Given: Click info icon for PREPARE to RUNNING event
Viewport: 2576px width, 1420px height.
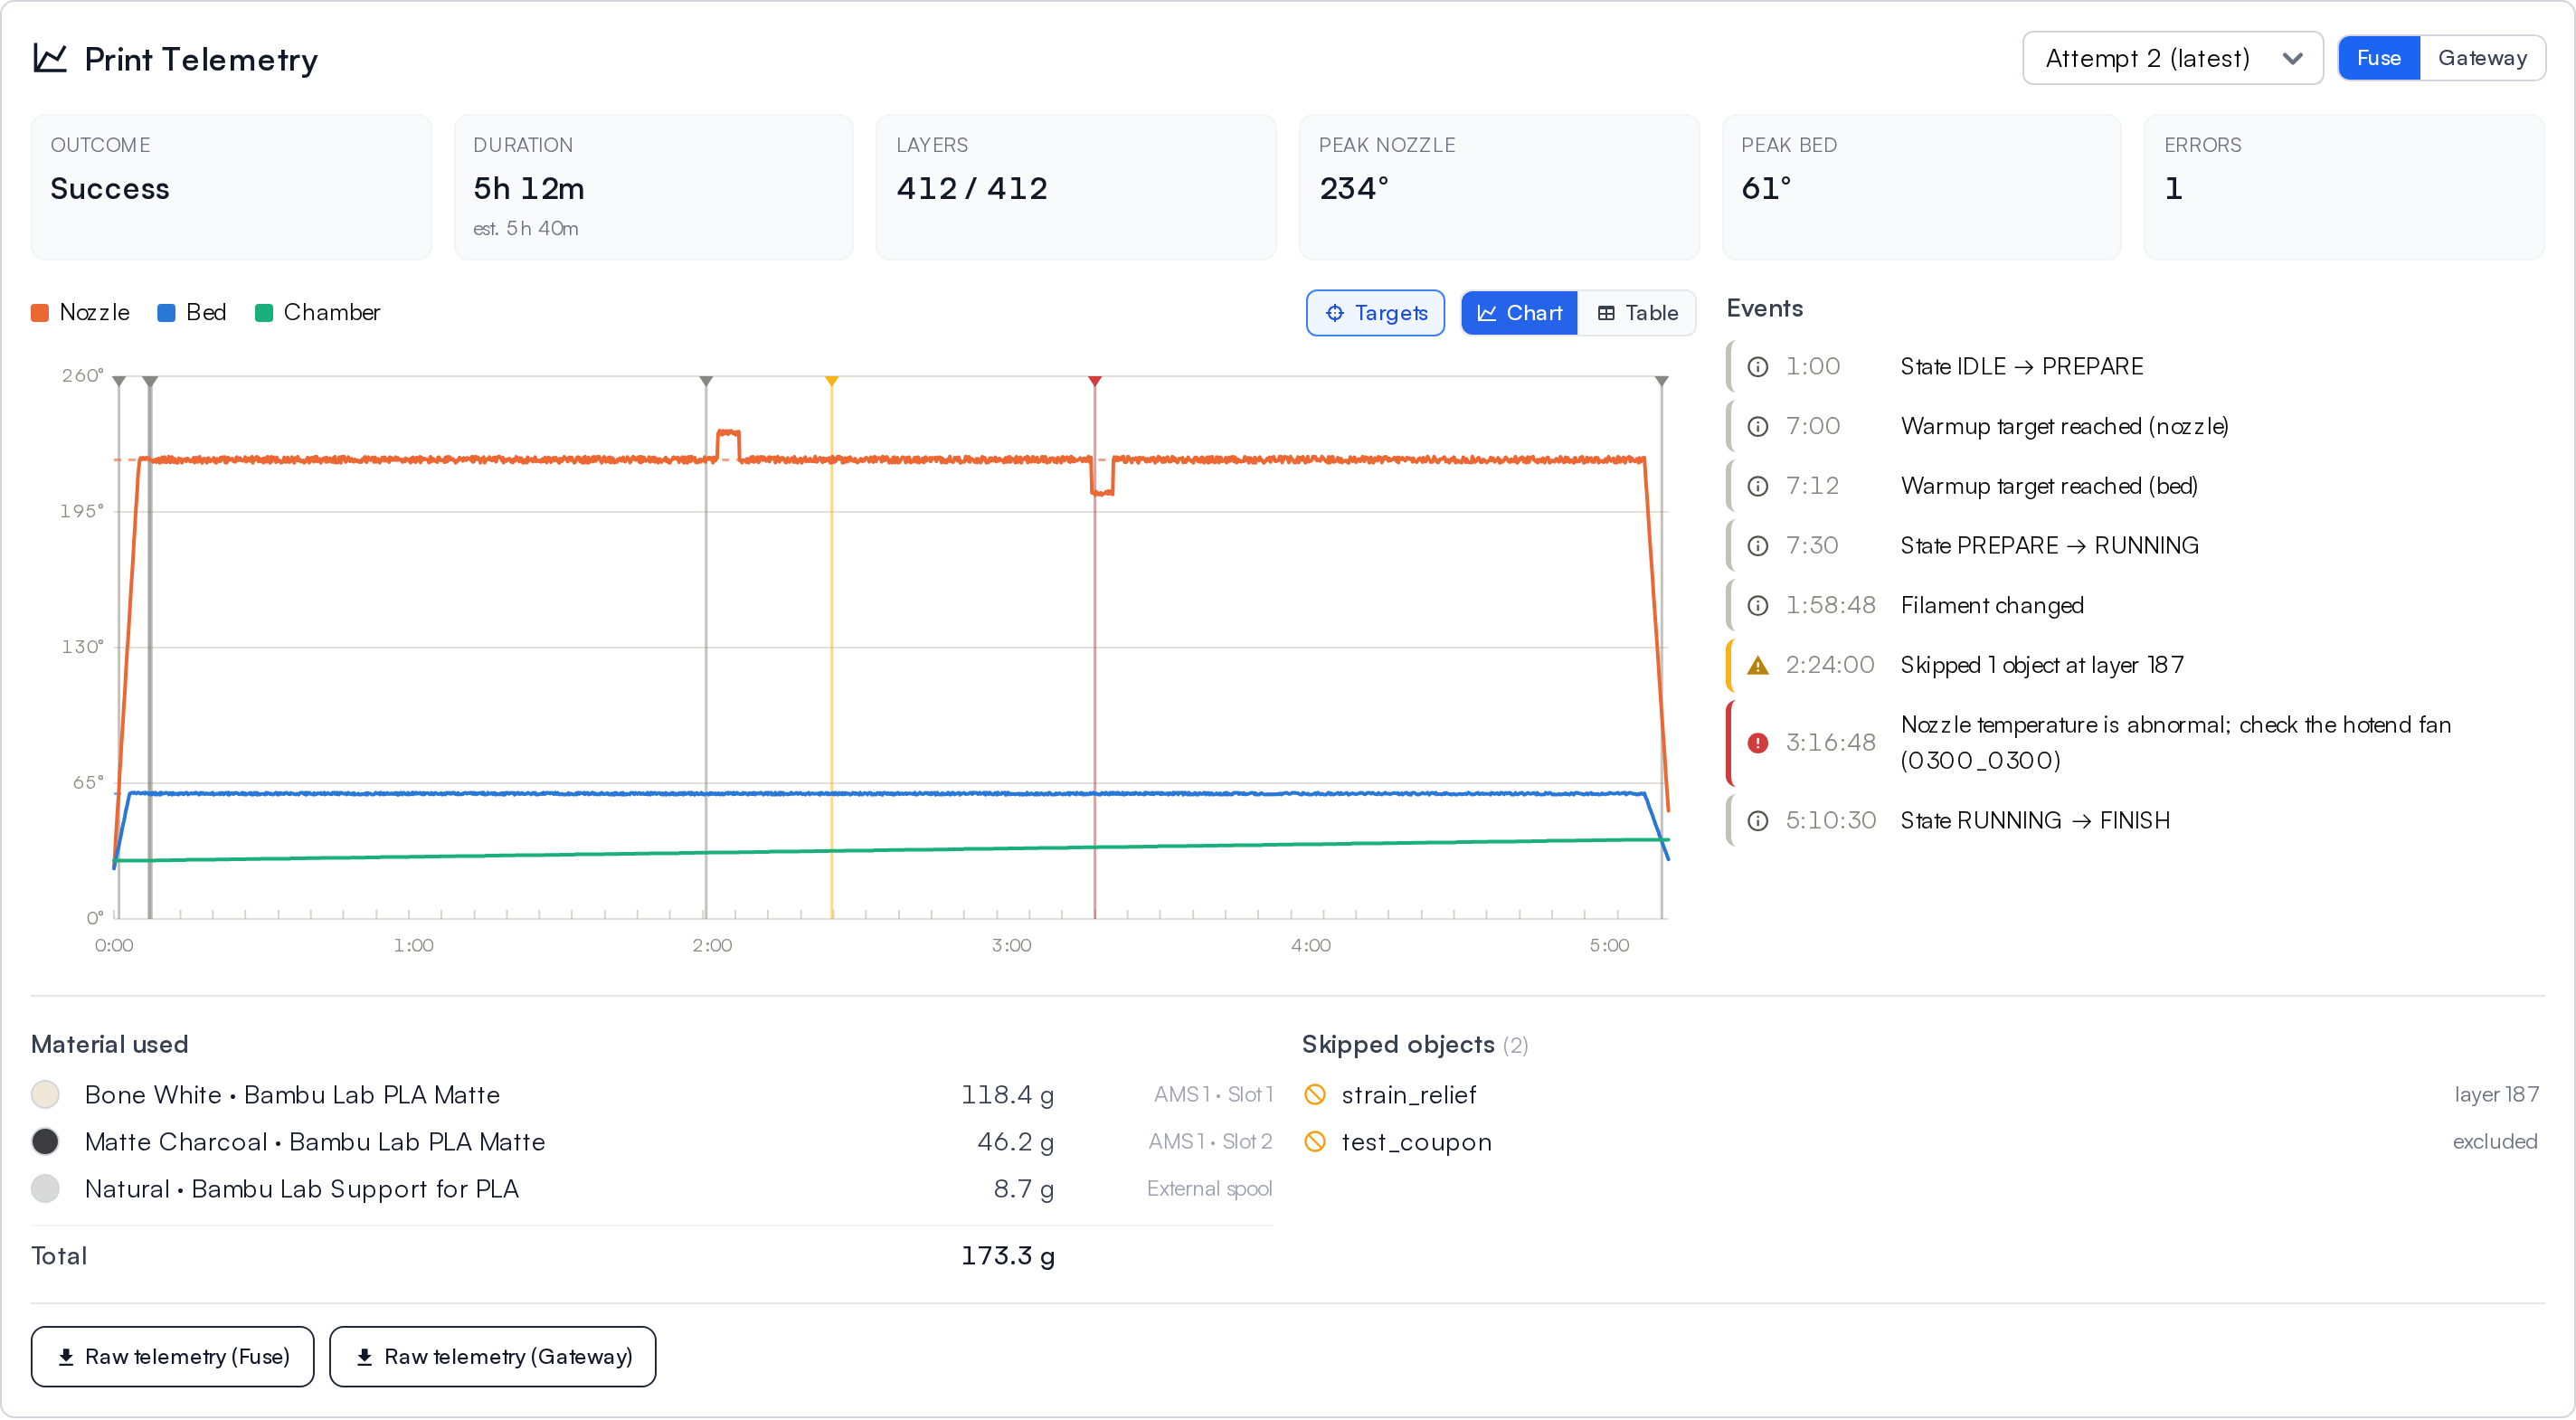Looking at the screenshot, I should 1757,546.
